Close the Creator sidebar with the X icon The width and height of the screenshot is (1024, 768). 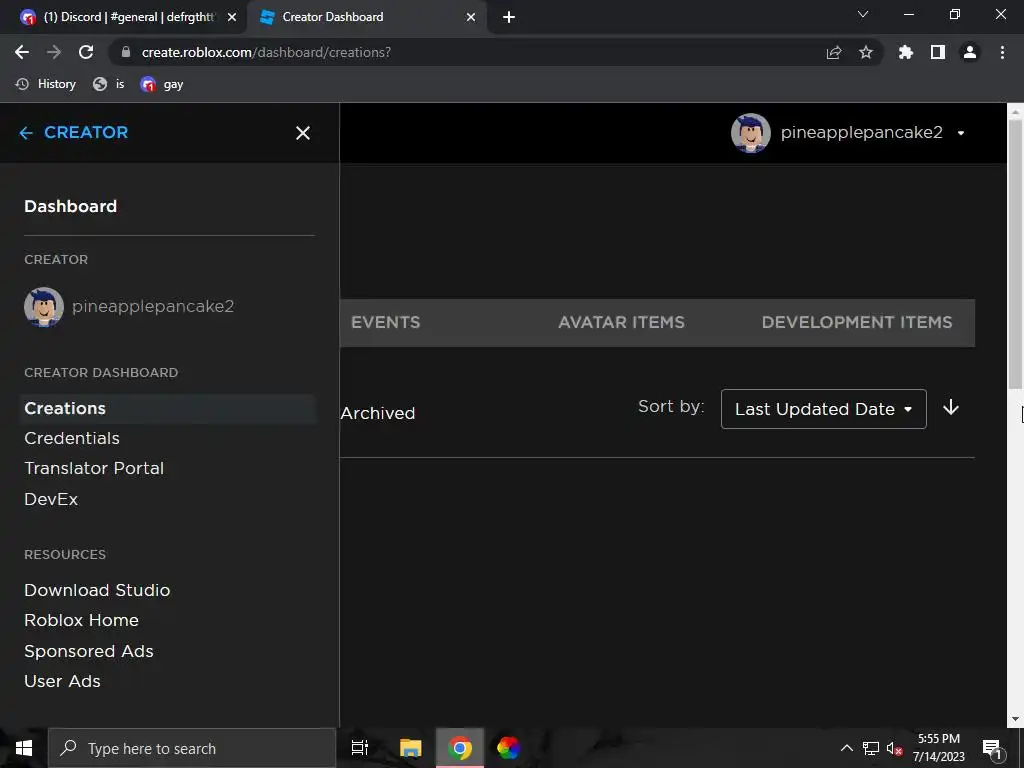302,133
